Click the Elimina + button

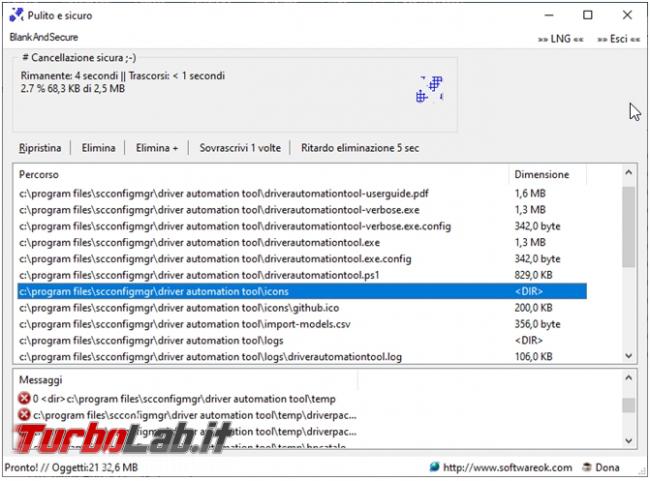(x=157, y=148)
